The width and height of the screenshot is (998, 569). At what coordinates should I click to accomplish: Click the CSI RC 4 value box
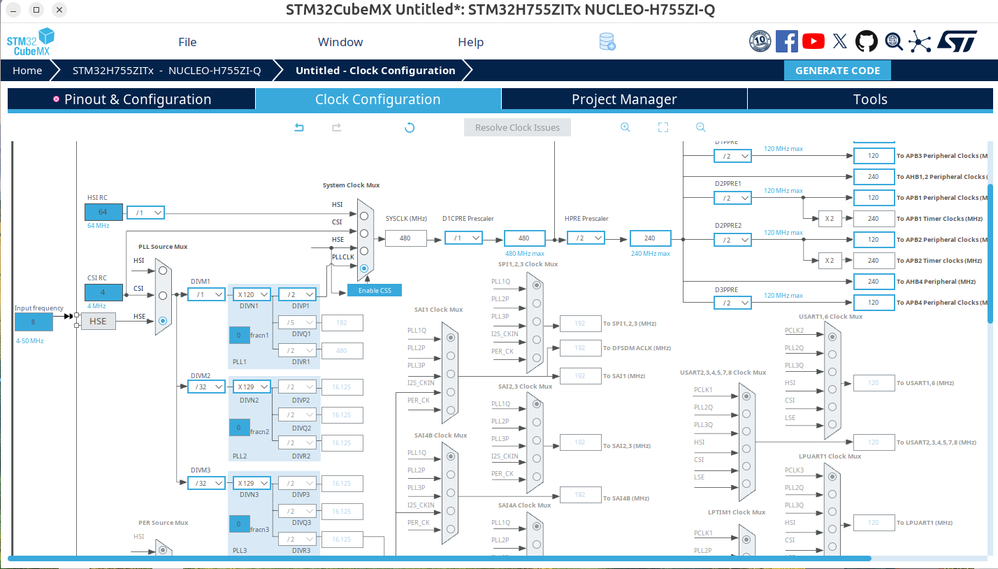point(103,292)
